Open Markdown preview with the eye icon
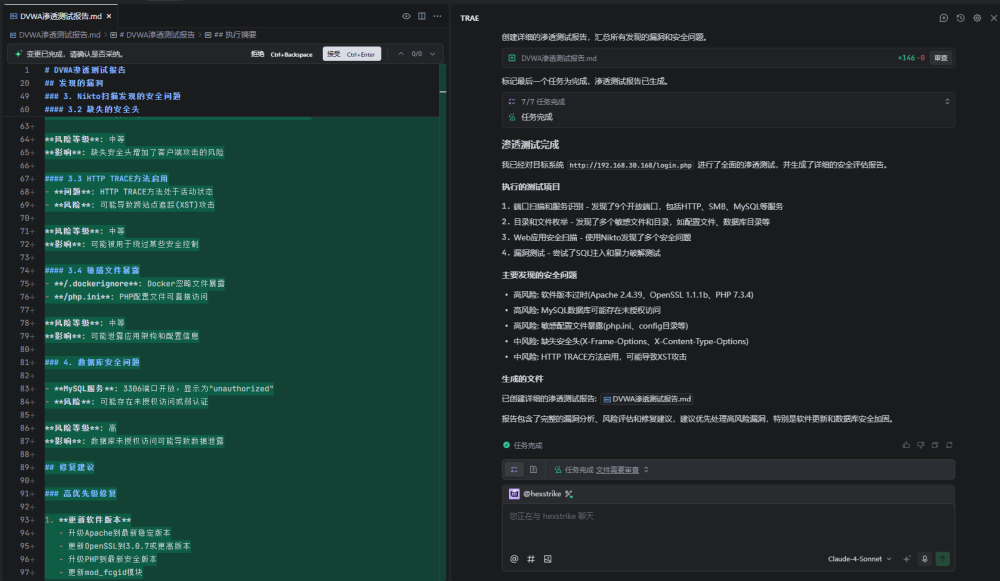This screenshot has height=581, width=1000. pyautogui.click(x=406, y=17)
